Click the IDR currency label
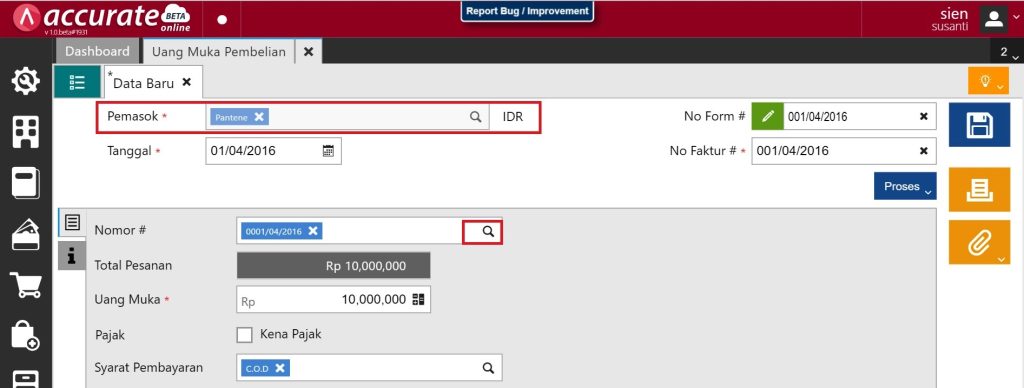Viewport: 1024px width, 388px height. pos(513,118)
